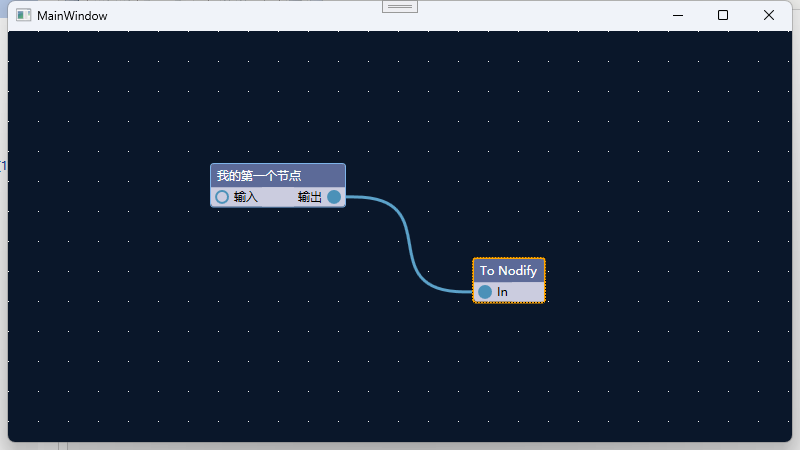Click the debug toolbar handle at top center
This screenshot has height=450, width=800.
(400, 7)
